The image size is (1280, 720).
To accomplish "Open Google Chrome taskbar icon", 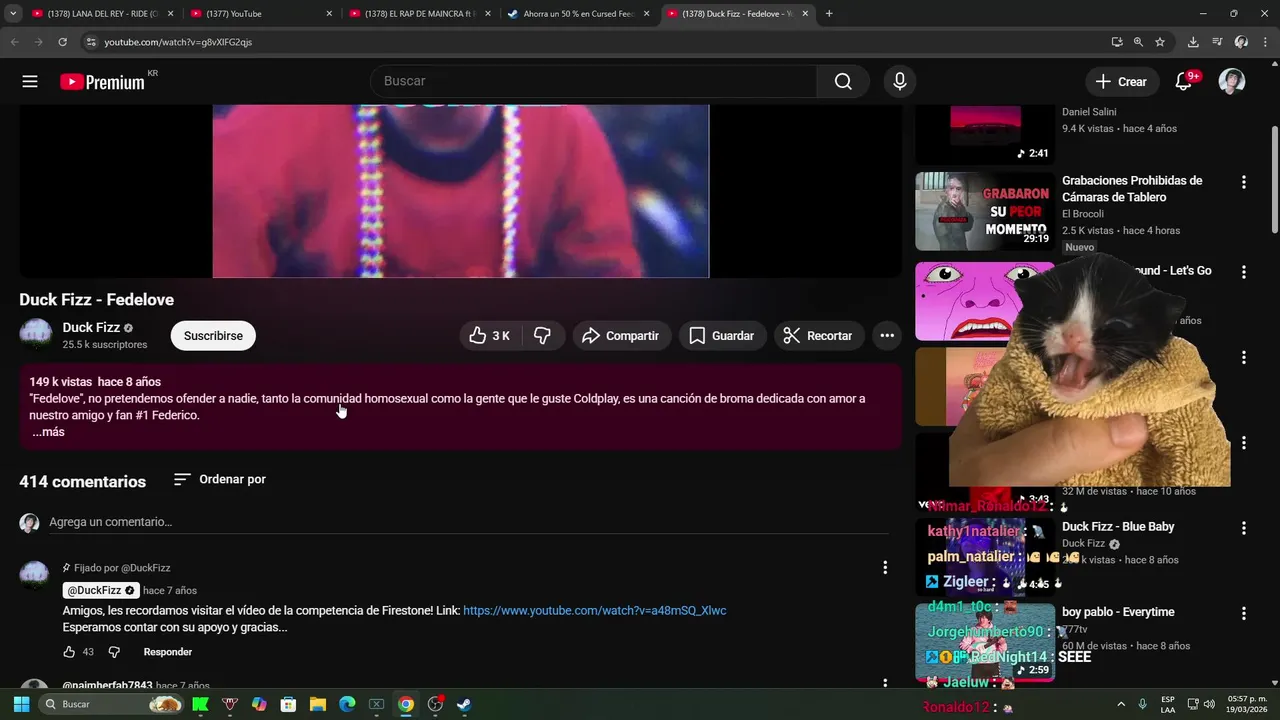I will [405, 704].
